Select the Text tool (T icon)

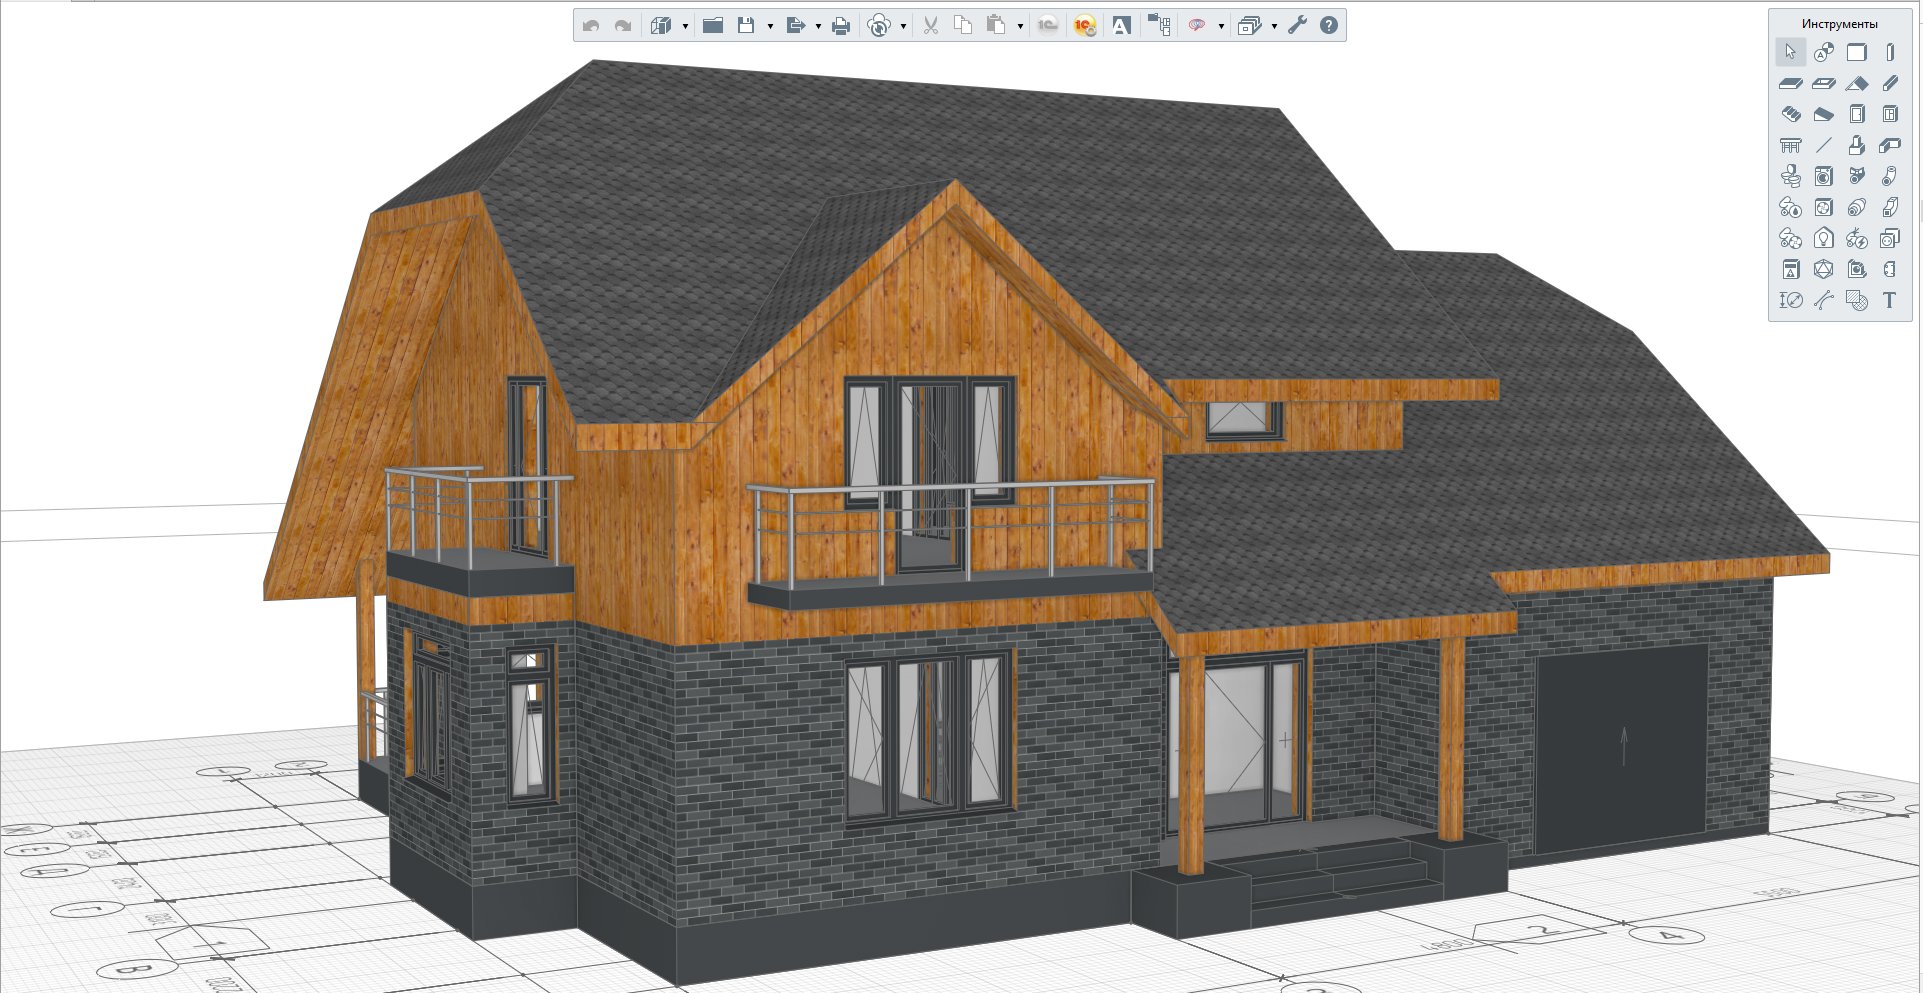point(1889,300)
